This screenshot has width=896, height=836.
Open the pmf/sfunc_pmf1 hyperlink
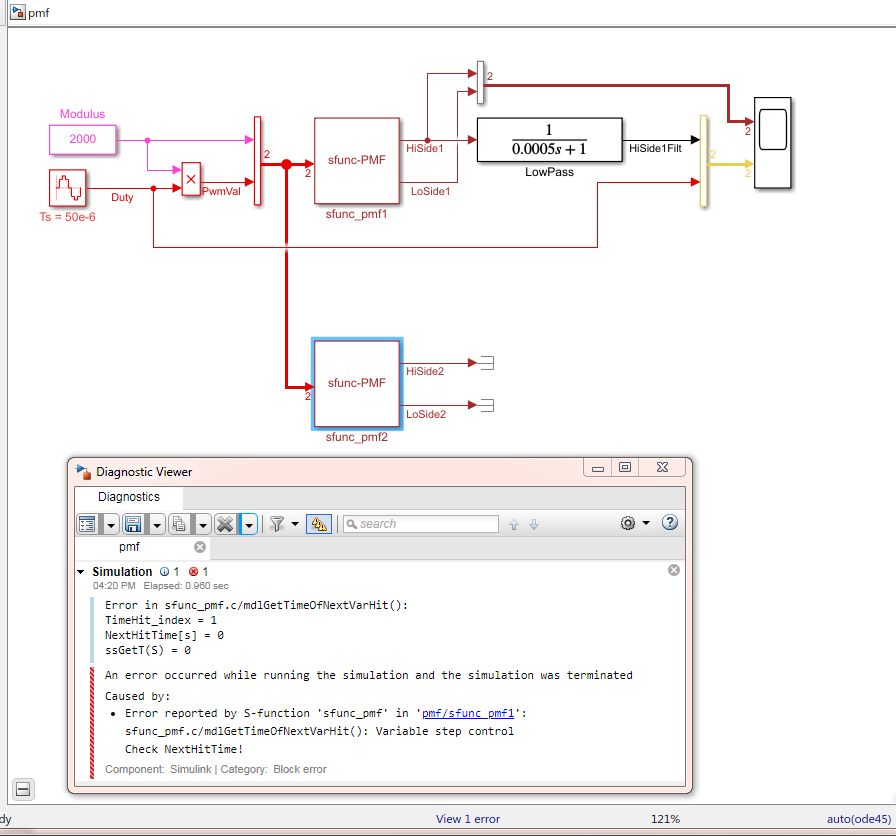click(468, 714)
